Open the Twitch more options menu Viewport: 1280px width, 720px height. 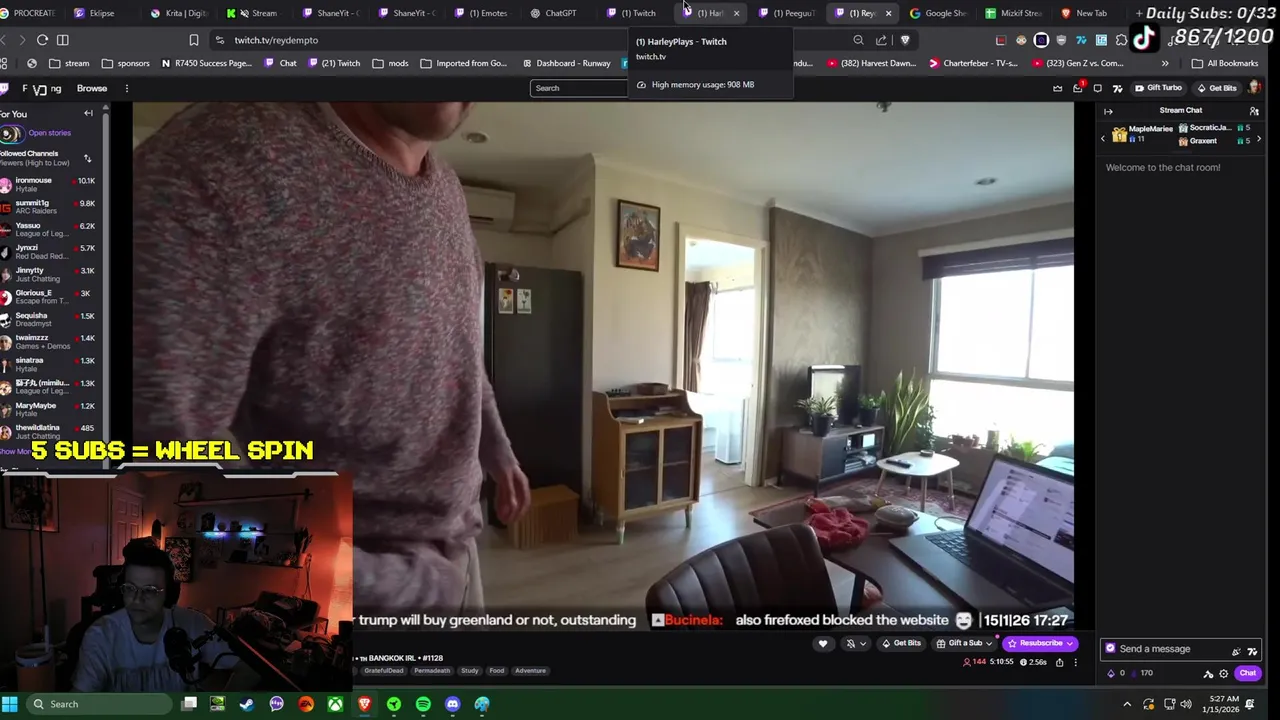(126, 88)
